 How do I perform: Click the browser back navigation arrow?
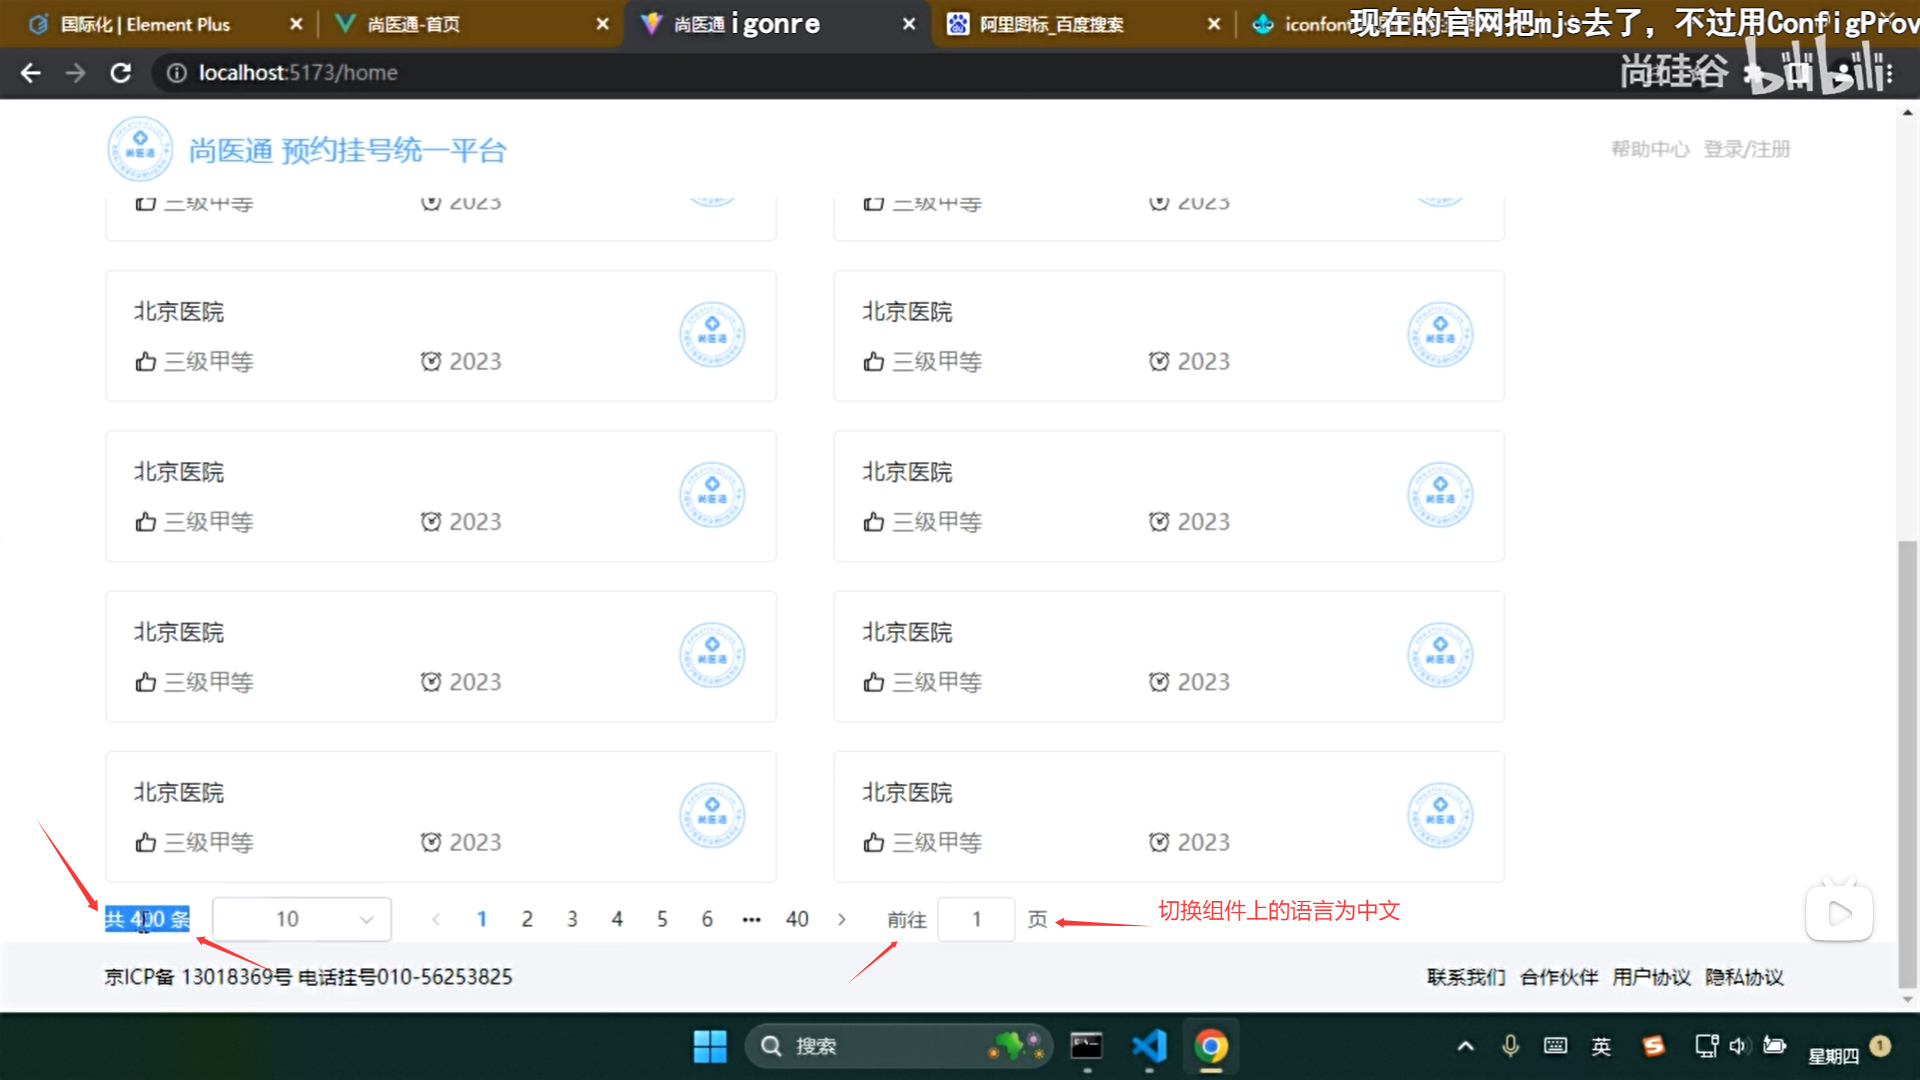pos(30,72)
